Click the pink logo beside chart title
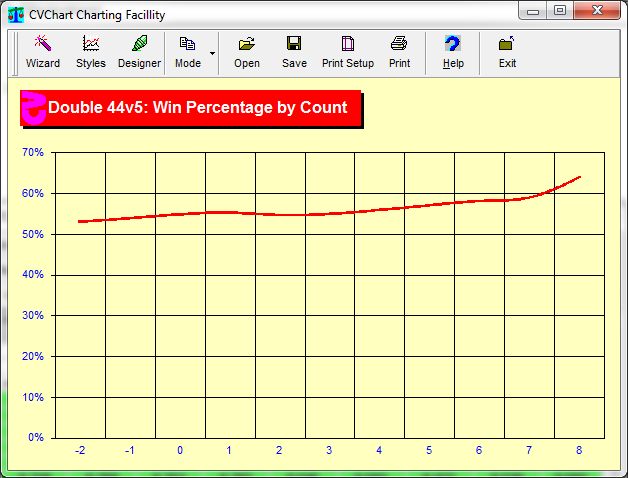Viewport: 628px width, 478px height. click(33, 108)
